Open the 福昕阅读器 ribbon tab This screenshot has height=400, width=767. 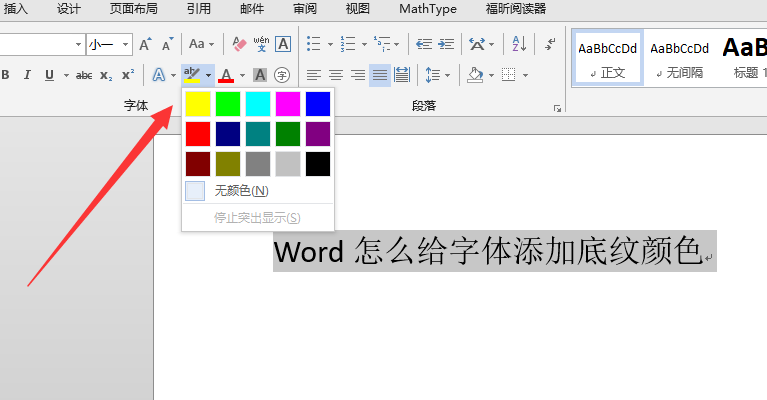pos(516,9)
